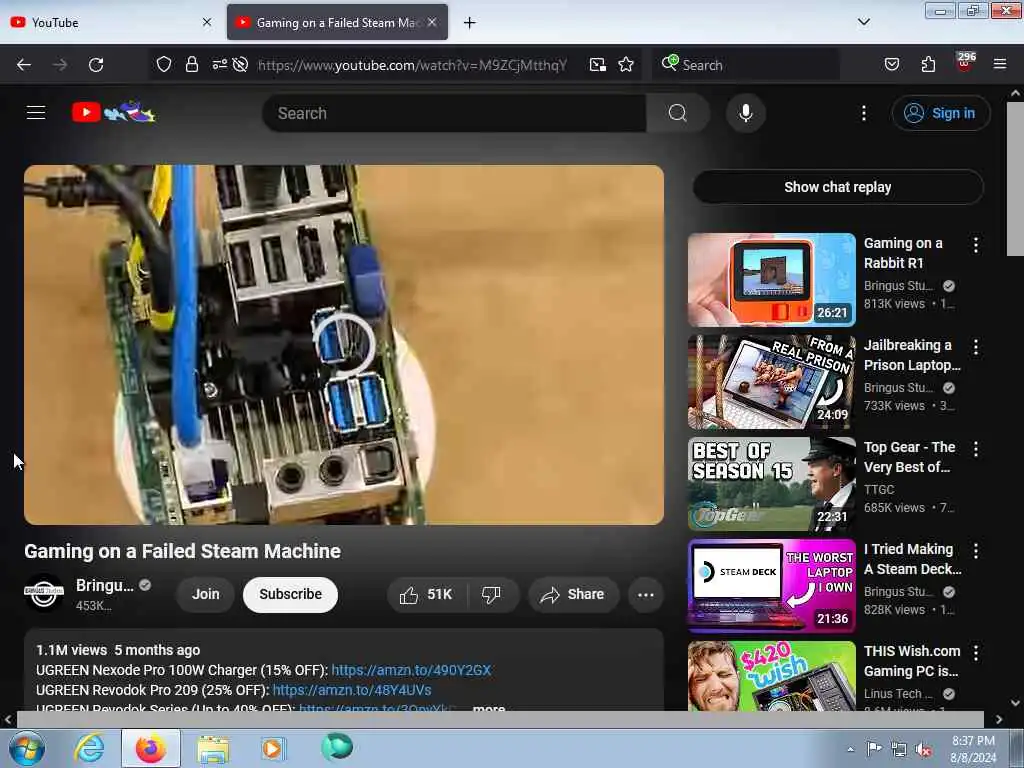The image size is (1024, 768).
Task: Share the video
Action: pyautogui.click(x=573, y=594)
